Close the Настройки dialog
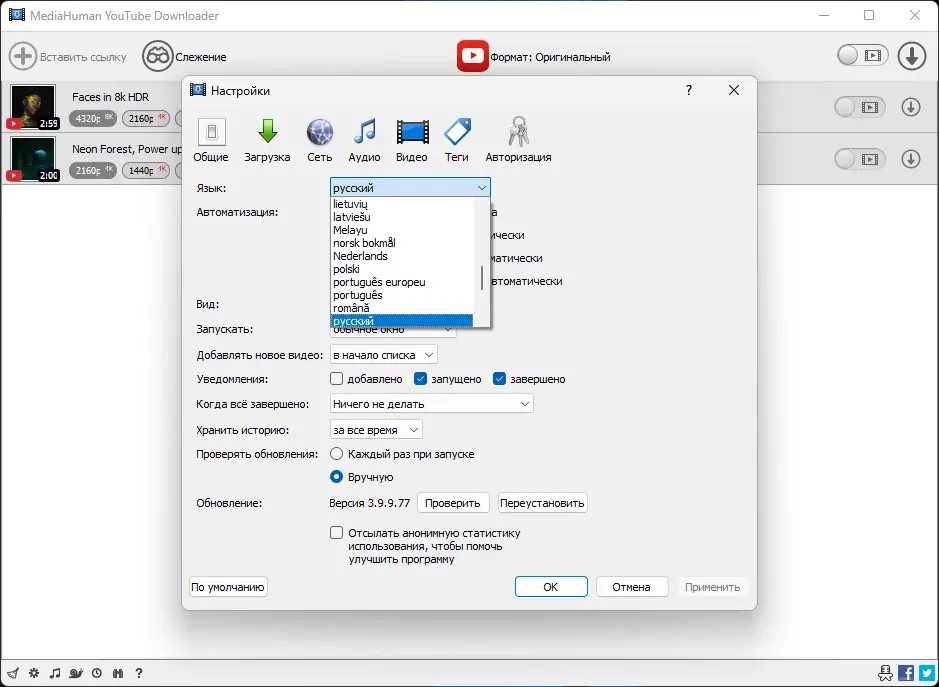 (734, 90)
